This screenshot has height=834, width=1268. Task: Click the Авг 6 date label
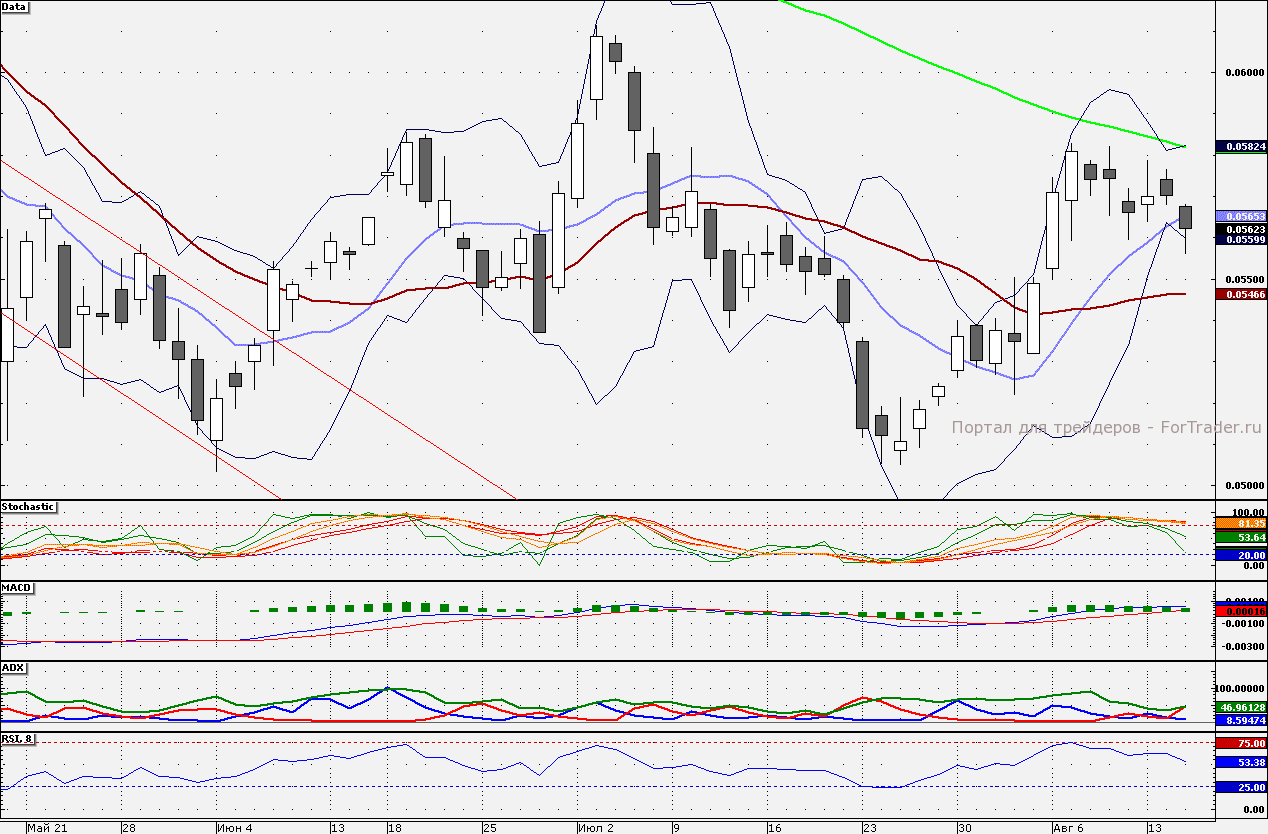1069,828
